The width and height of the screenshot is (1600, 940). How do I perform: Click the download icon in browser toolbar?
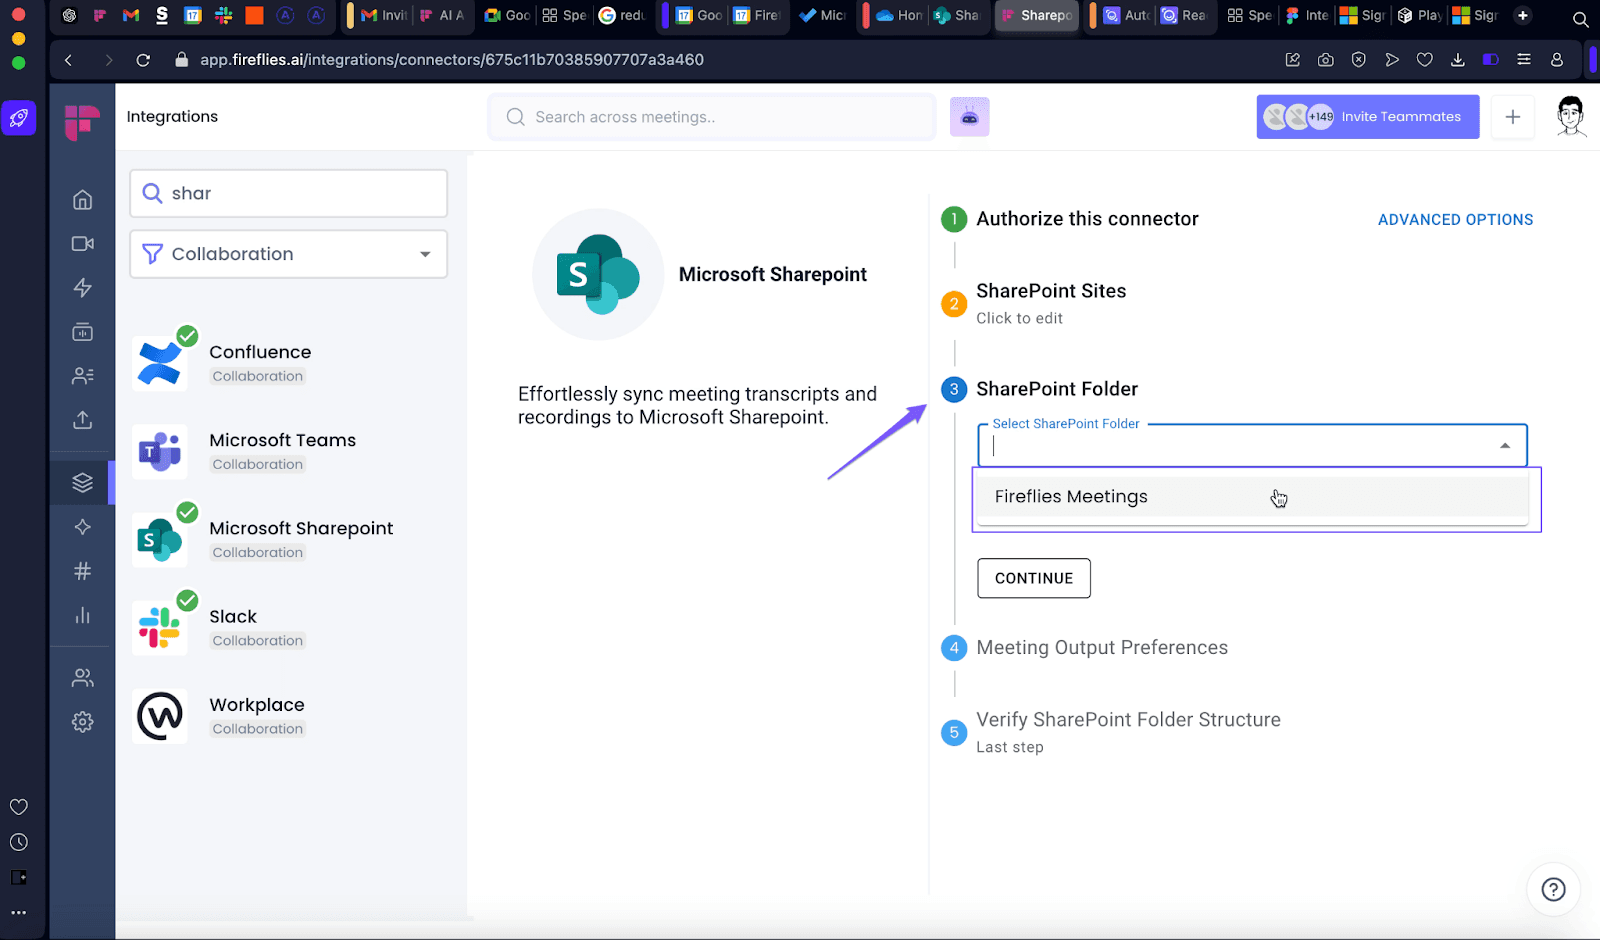1458,60
